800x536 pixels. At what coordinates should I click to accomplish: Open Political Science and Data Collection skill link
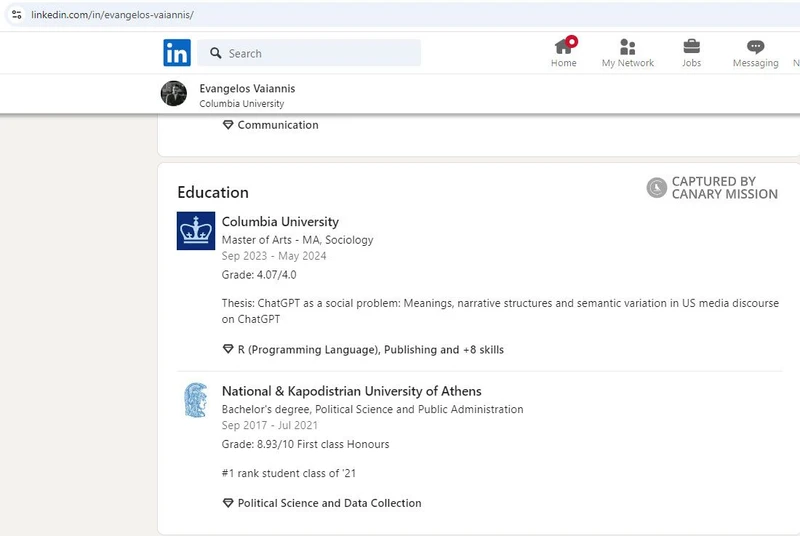tap(330, 503)
